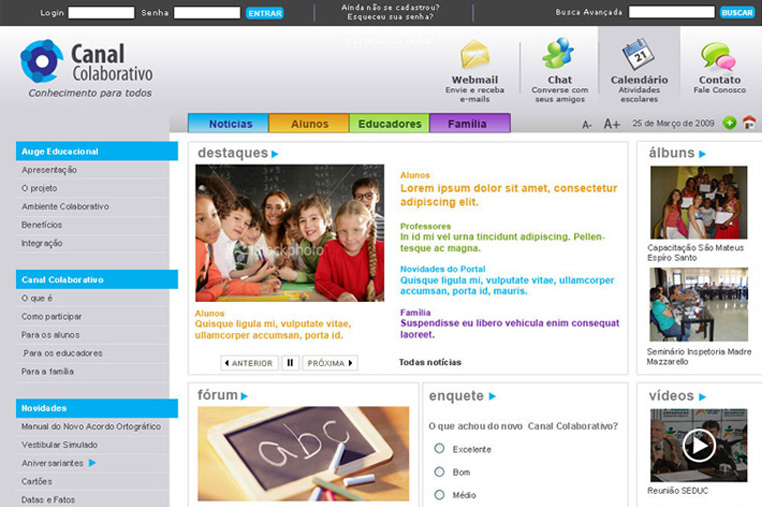
Task: Select the Bom poll option
Action: pos(439,472)
